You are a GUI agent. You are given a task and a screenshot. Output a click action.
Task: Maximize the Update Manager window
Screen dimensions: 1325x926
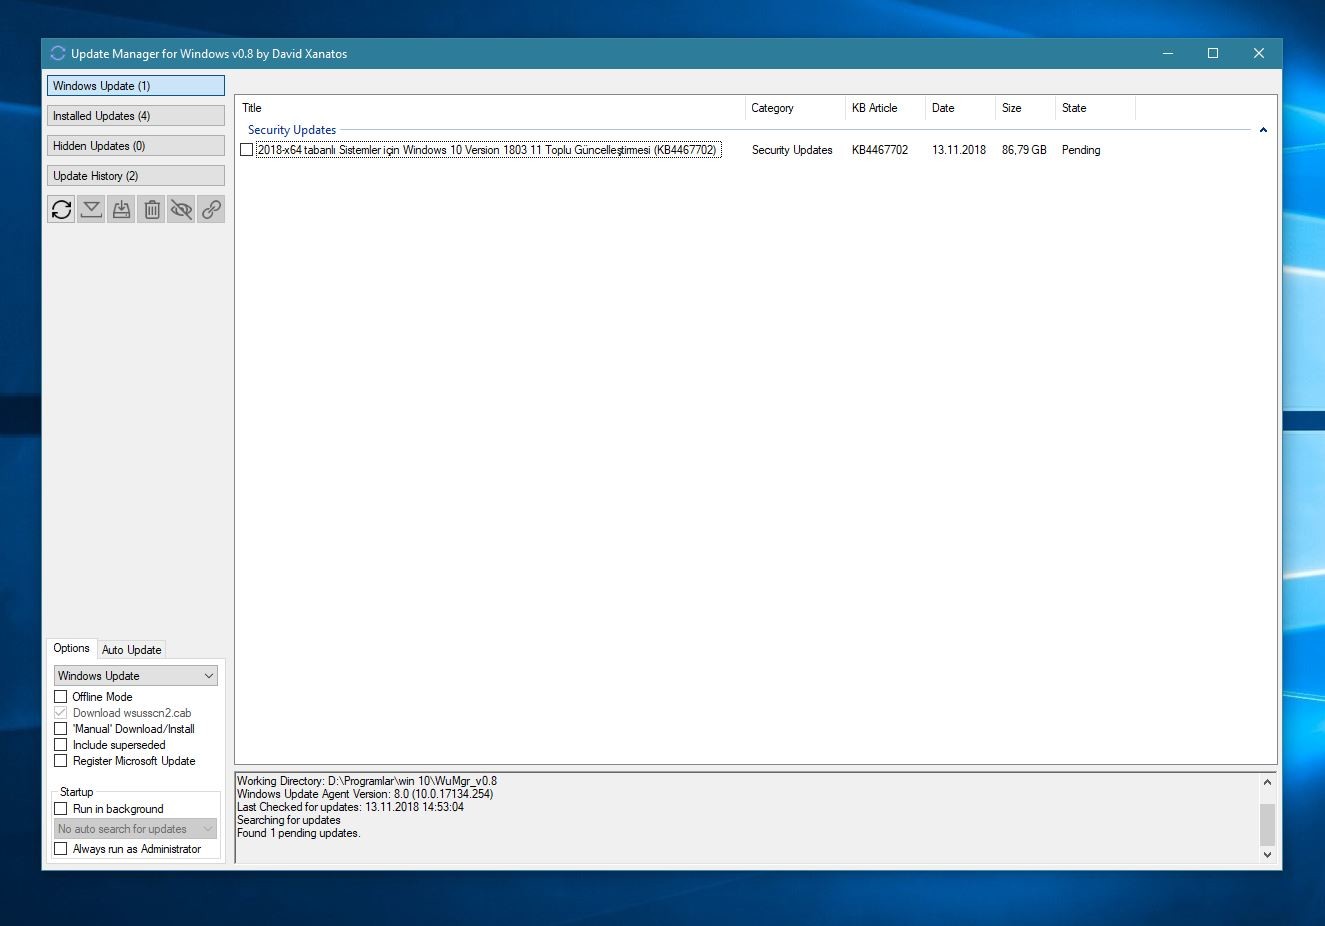(1213, 53)
